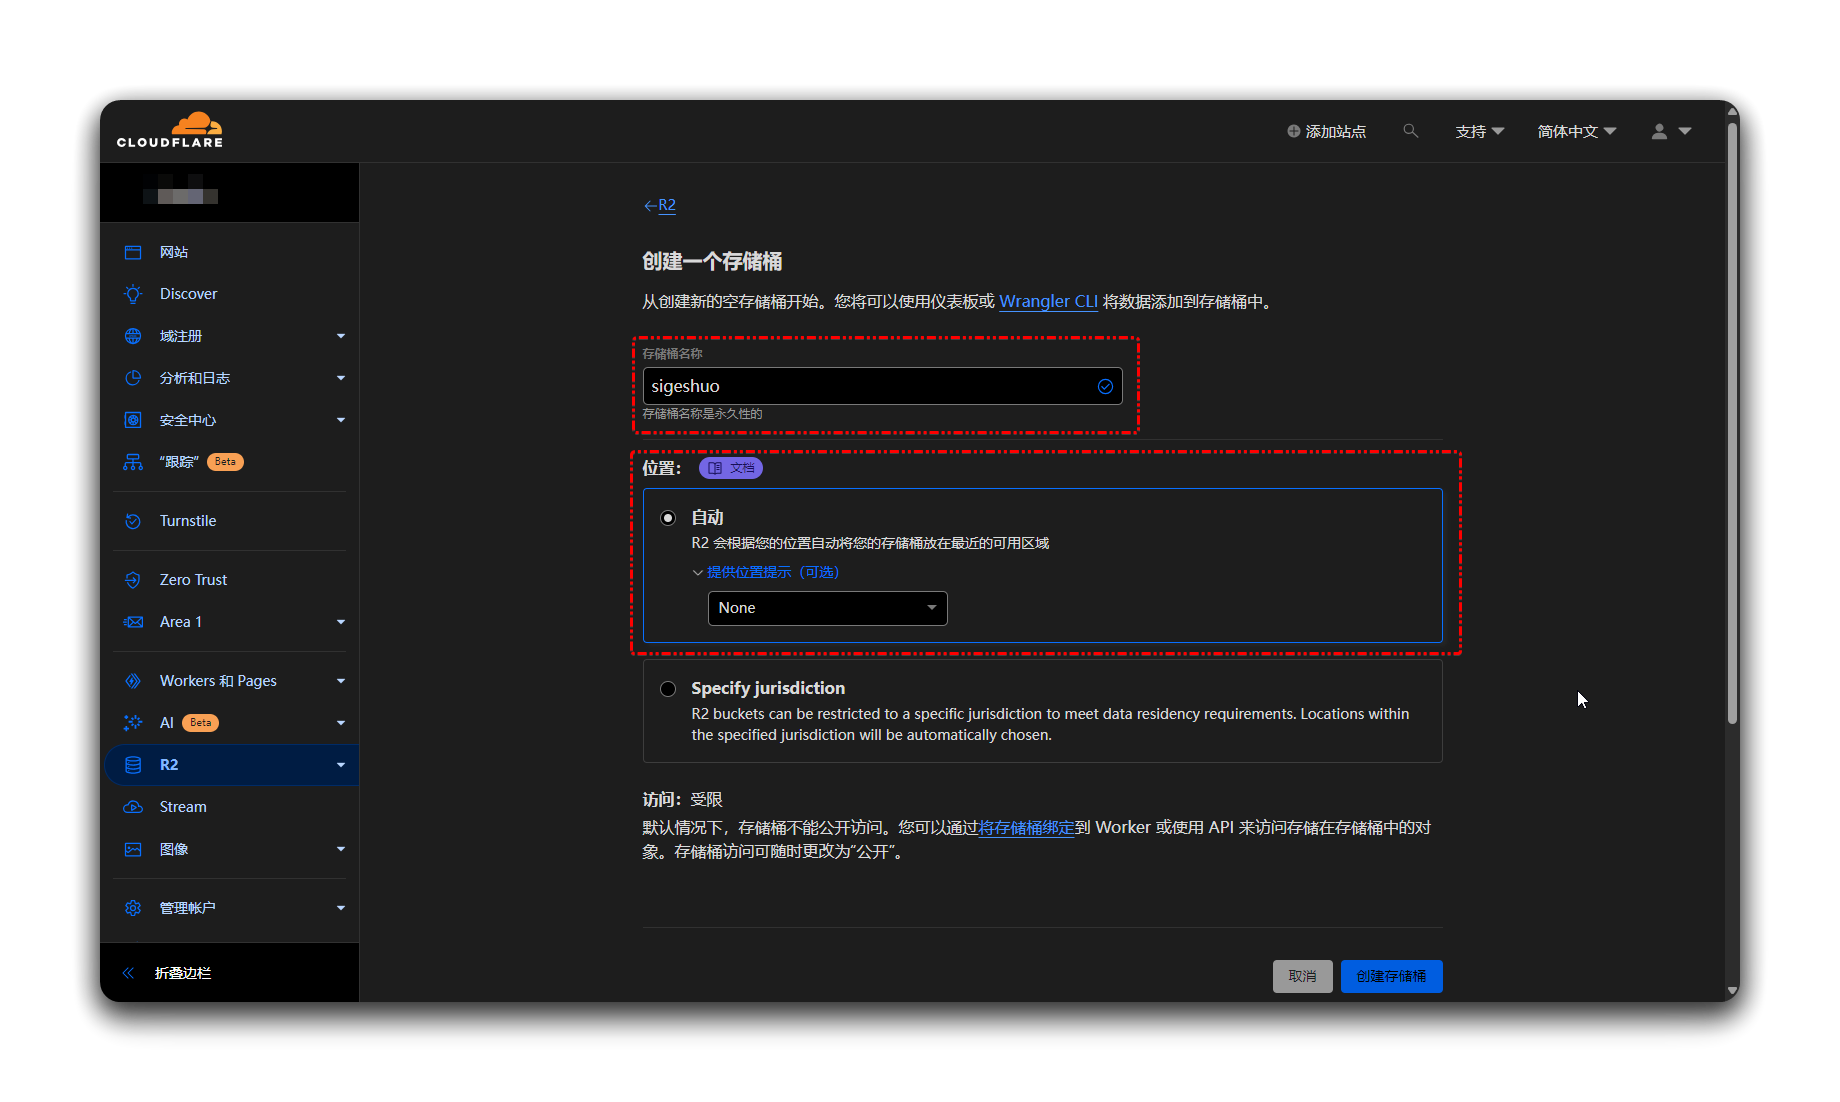Image resolution: width=1840 pixels, height=1102 pixels.
Task: Click the AI sparkle icon
Action: click(x=133, y=723)
